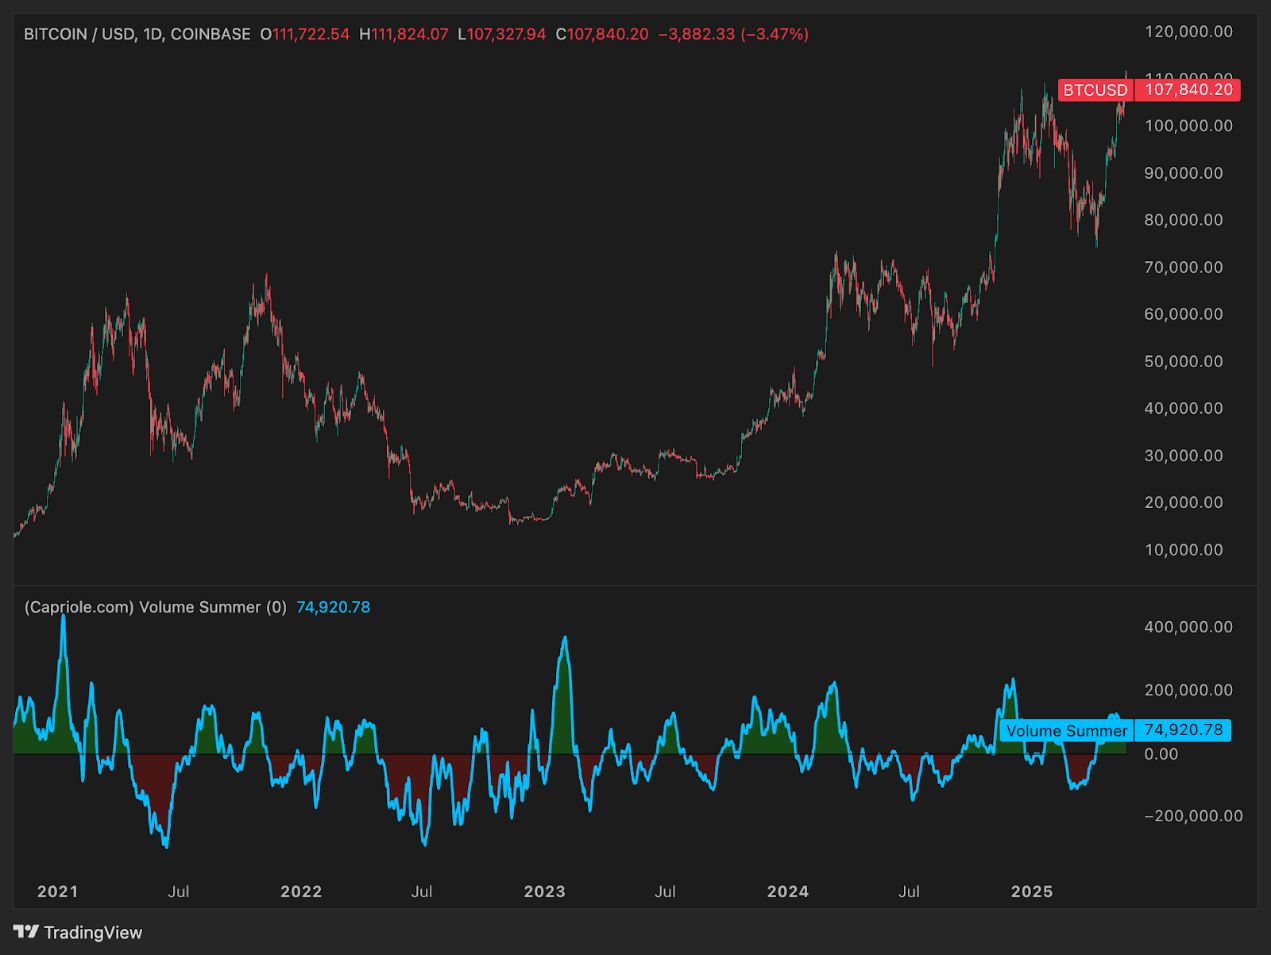Click the close value C107,840.20 in the legend
The height and width of the screenshot is (955, 1271).
click(x=602, y=33)
